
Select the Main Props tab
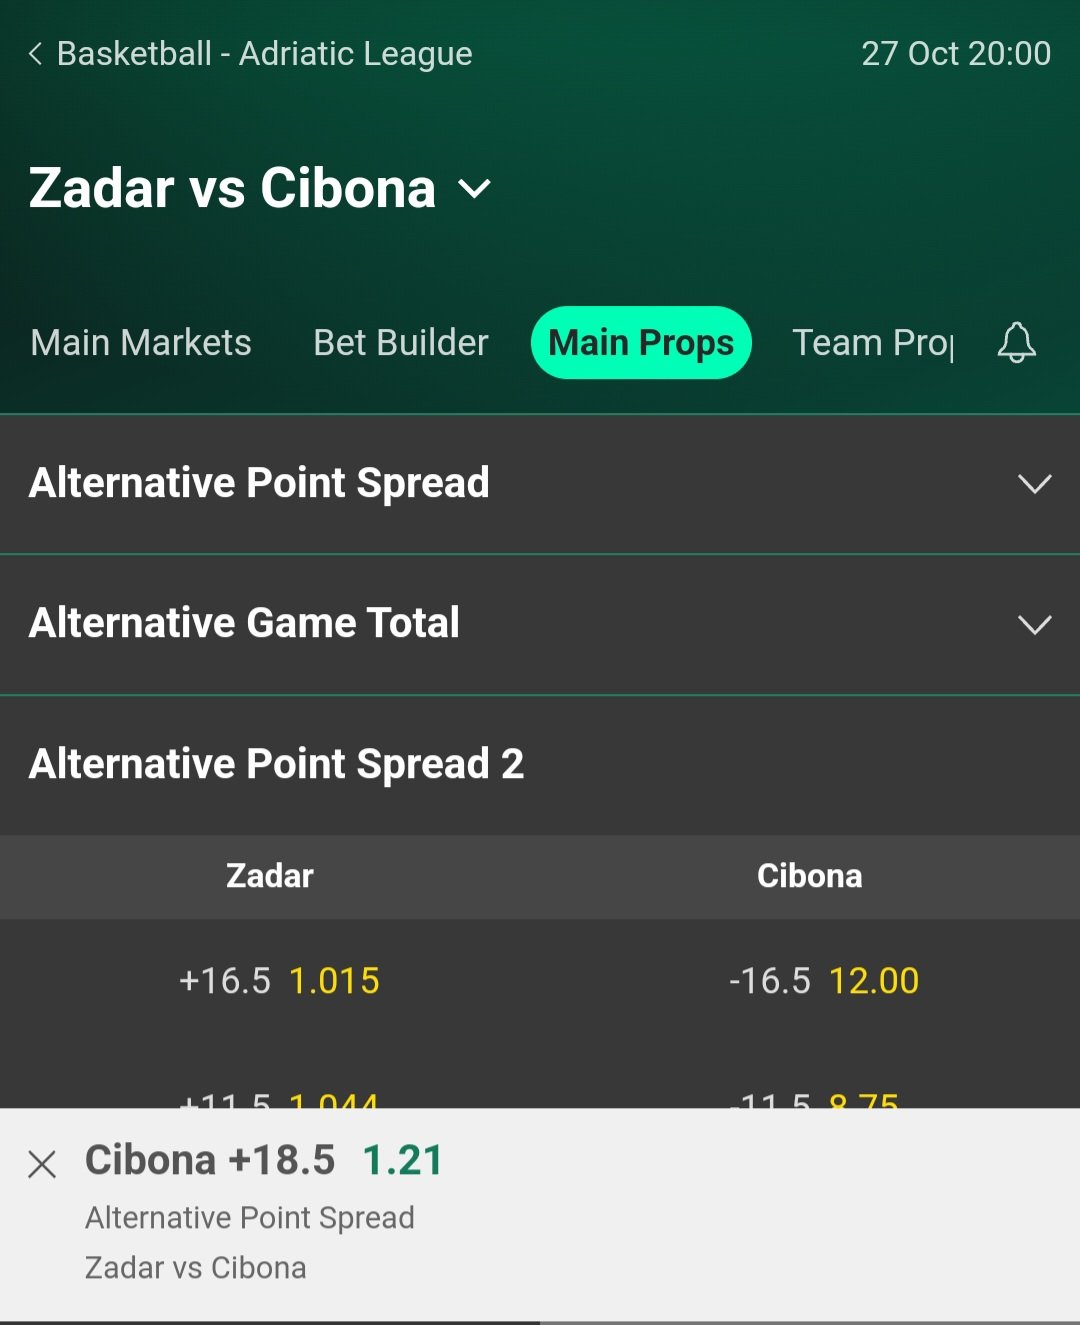tap(641, 343)
